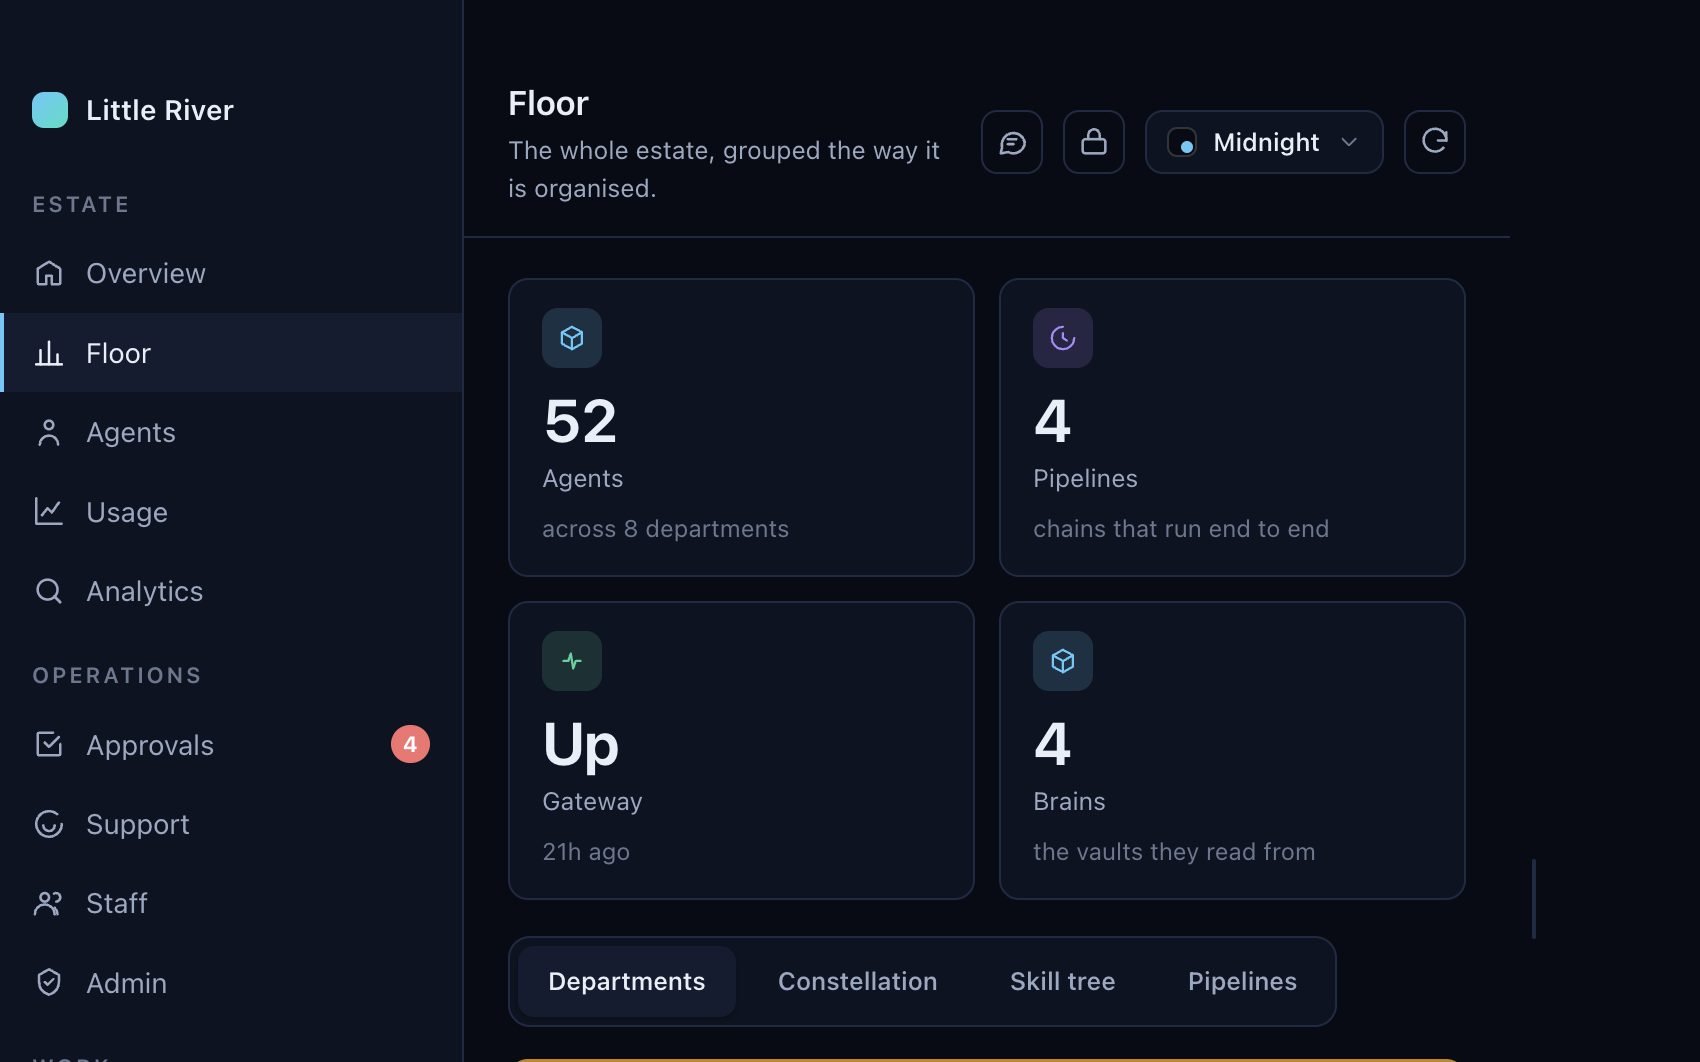
Task: Go to Overview in sidebar
Action: pyautogui.click(x=231, y=273)
